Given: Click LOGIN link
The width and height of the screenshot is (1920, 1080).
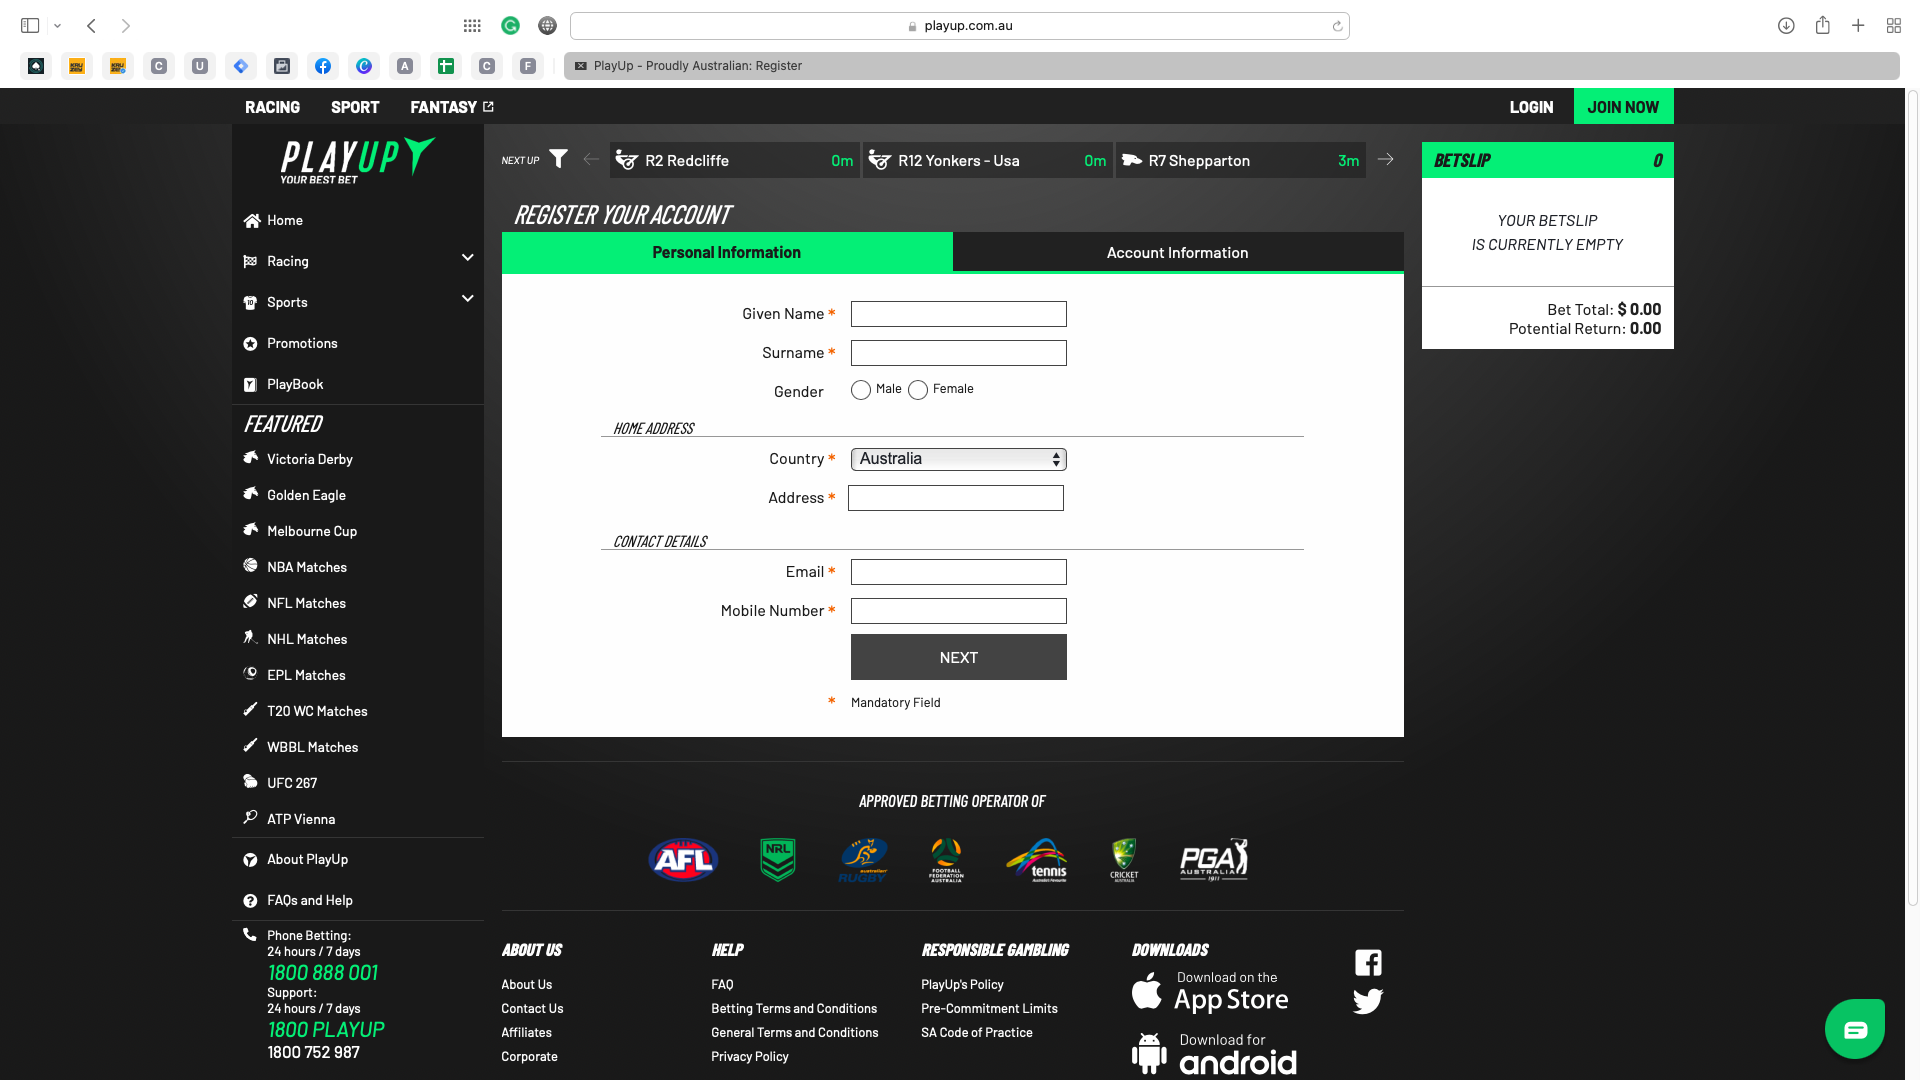Looking at the screenshot, I should [1531, 107].
